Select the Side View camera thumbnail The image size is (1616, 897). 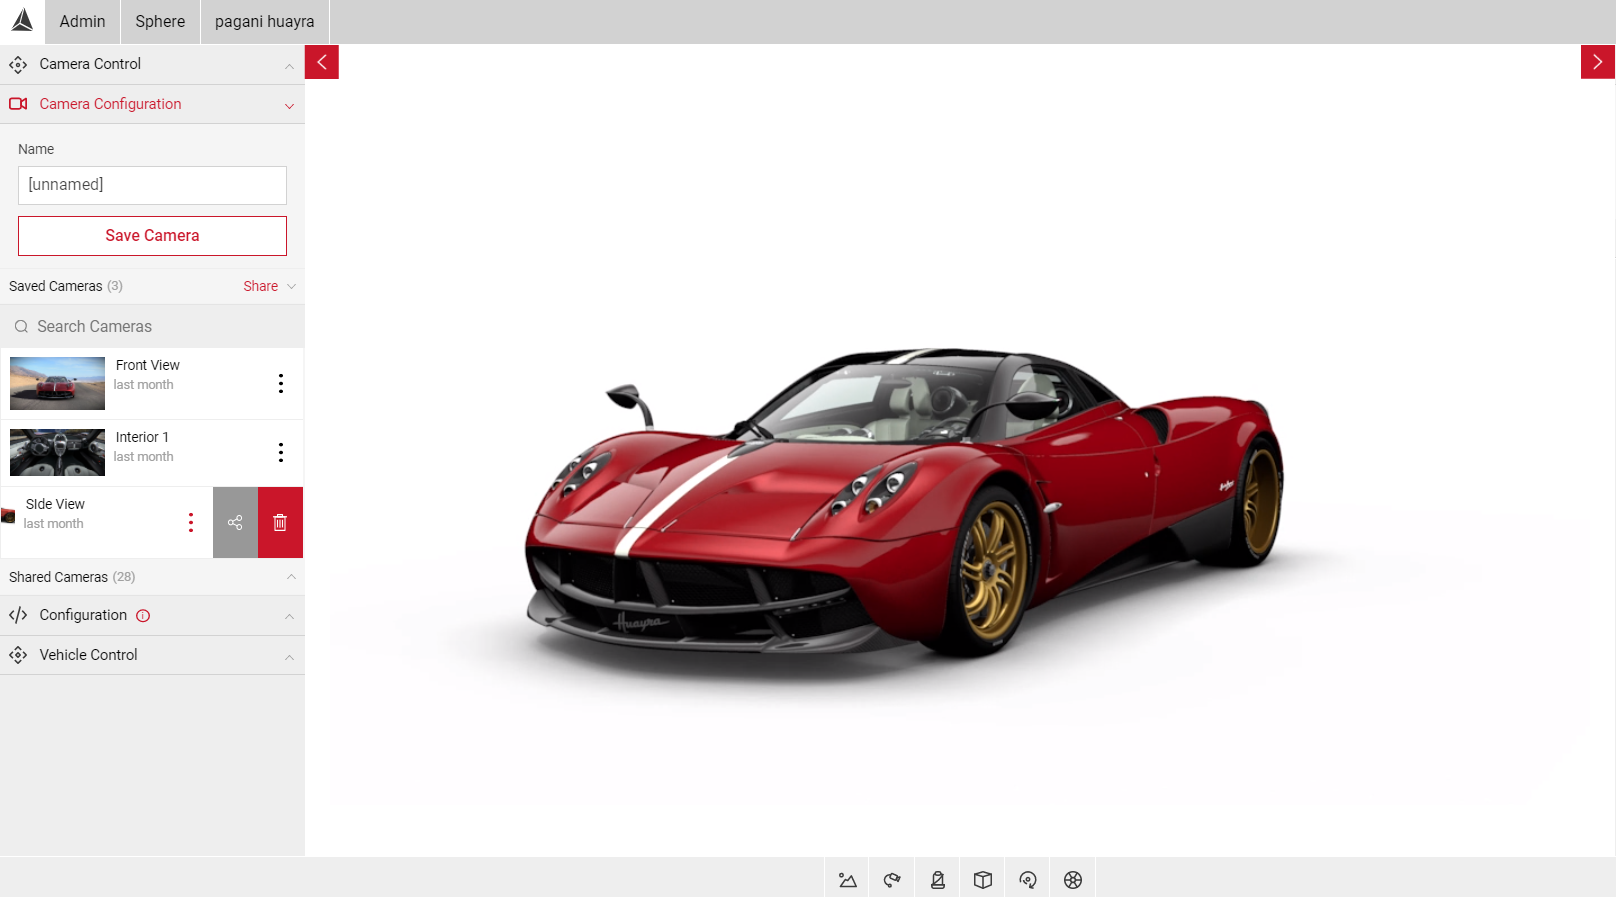click(8, 516)
